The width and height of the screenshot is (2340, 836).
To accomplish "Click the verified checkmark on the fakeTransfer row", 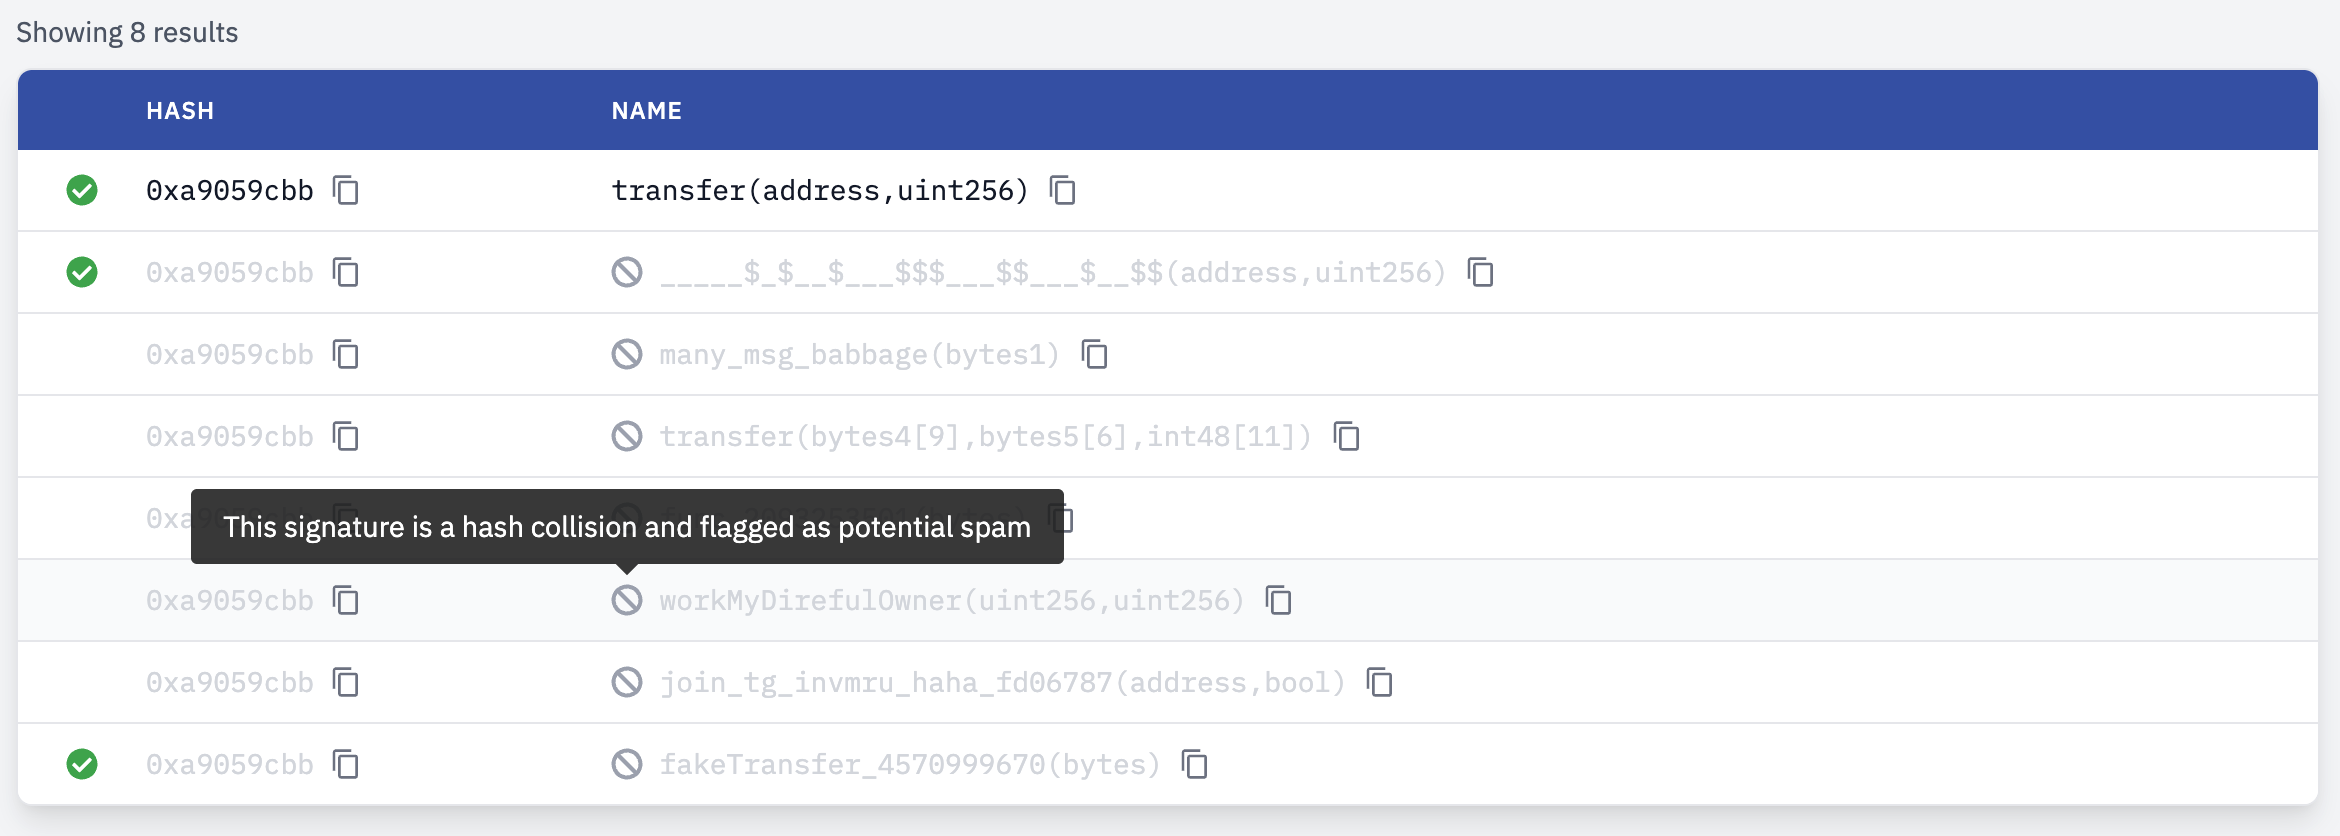I will pos(83,764).
